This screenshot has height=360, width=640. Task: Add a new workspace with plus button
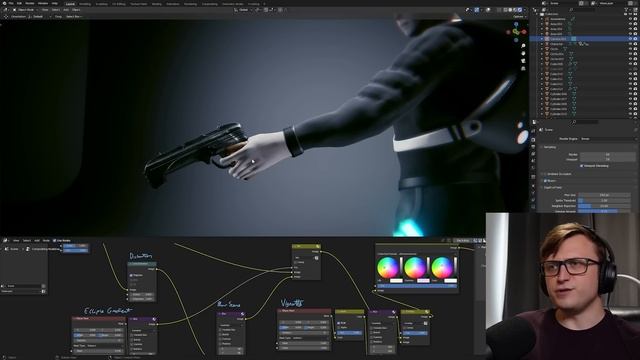tap(264, 4)
